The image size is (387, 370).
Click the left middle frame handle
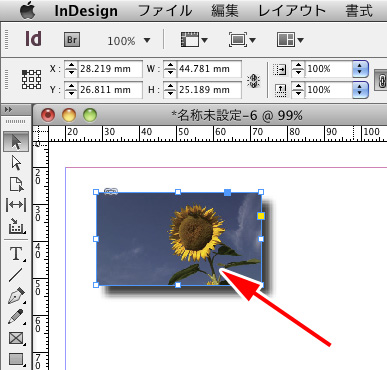coord(96,239)
